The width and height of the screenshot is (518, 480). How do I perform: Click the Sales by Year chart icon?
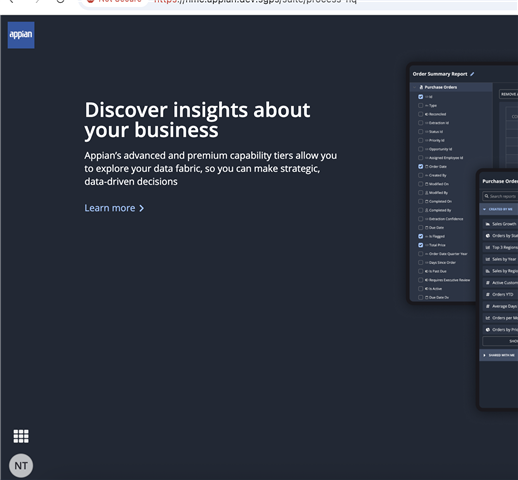[x=488, y=259]
